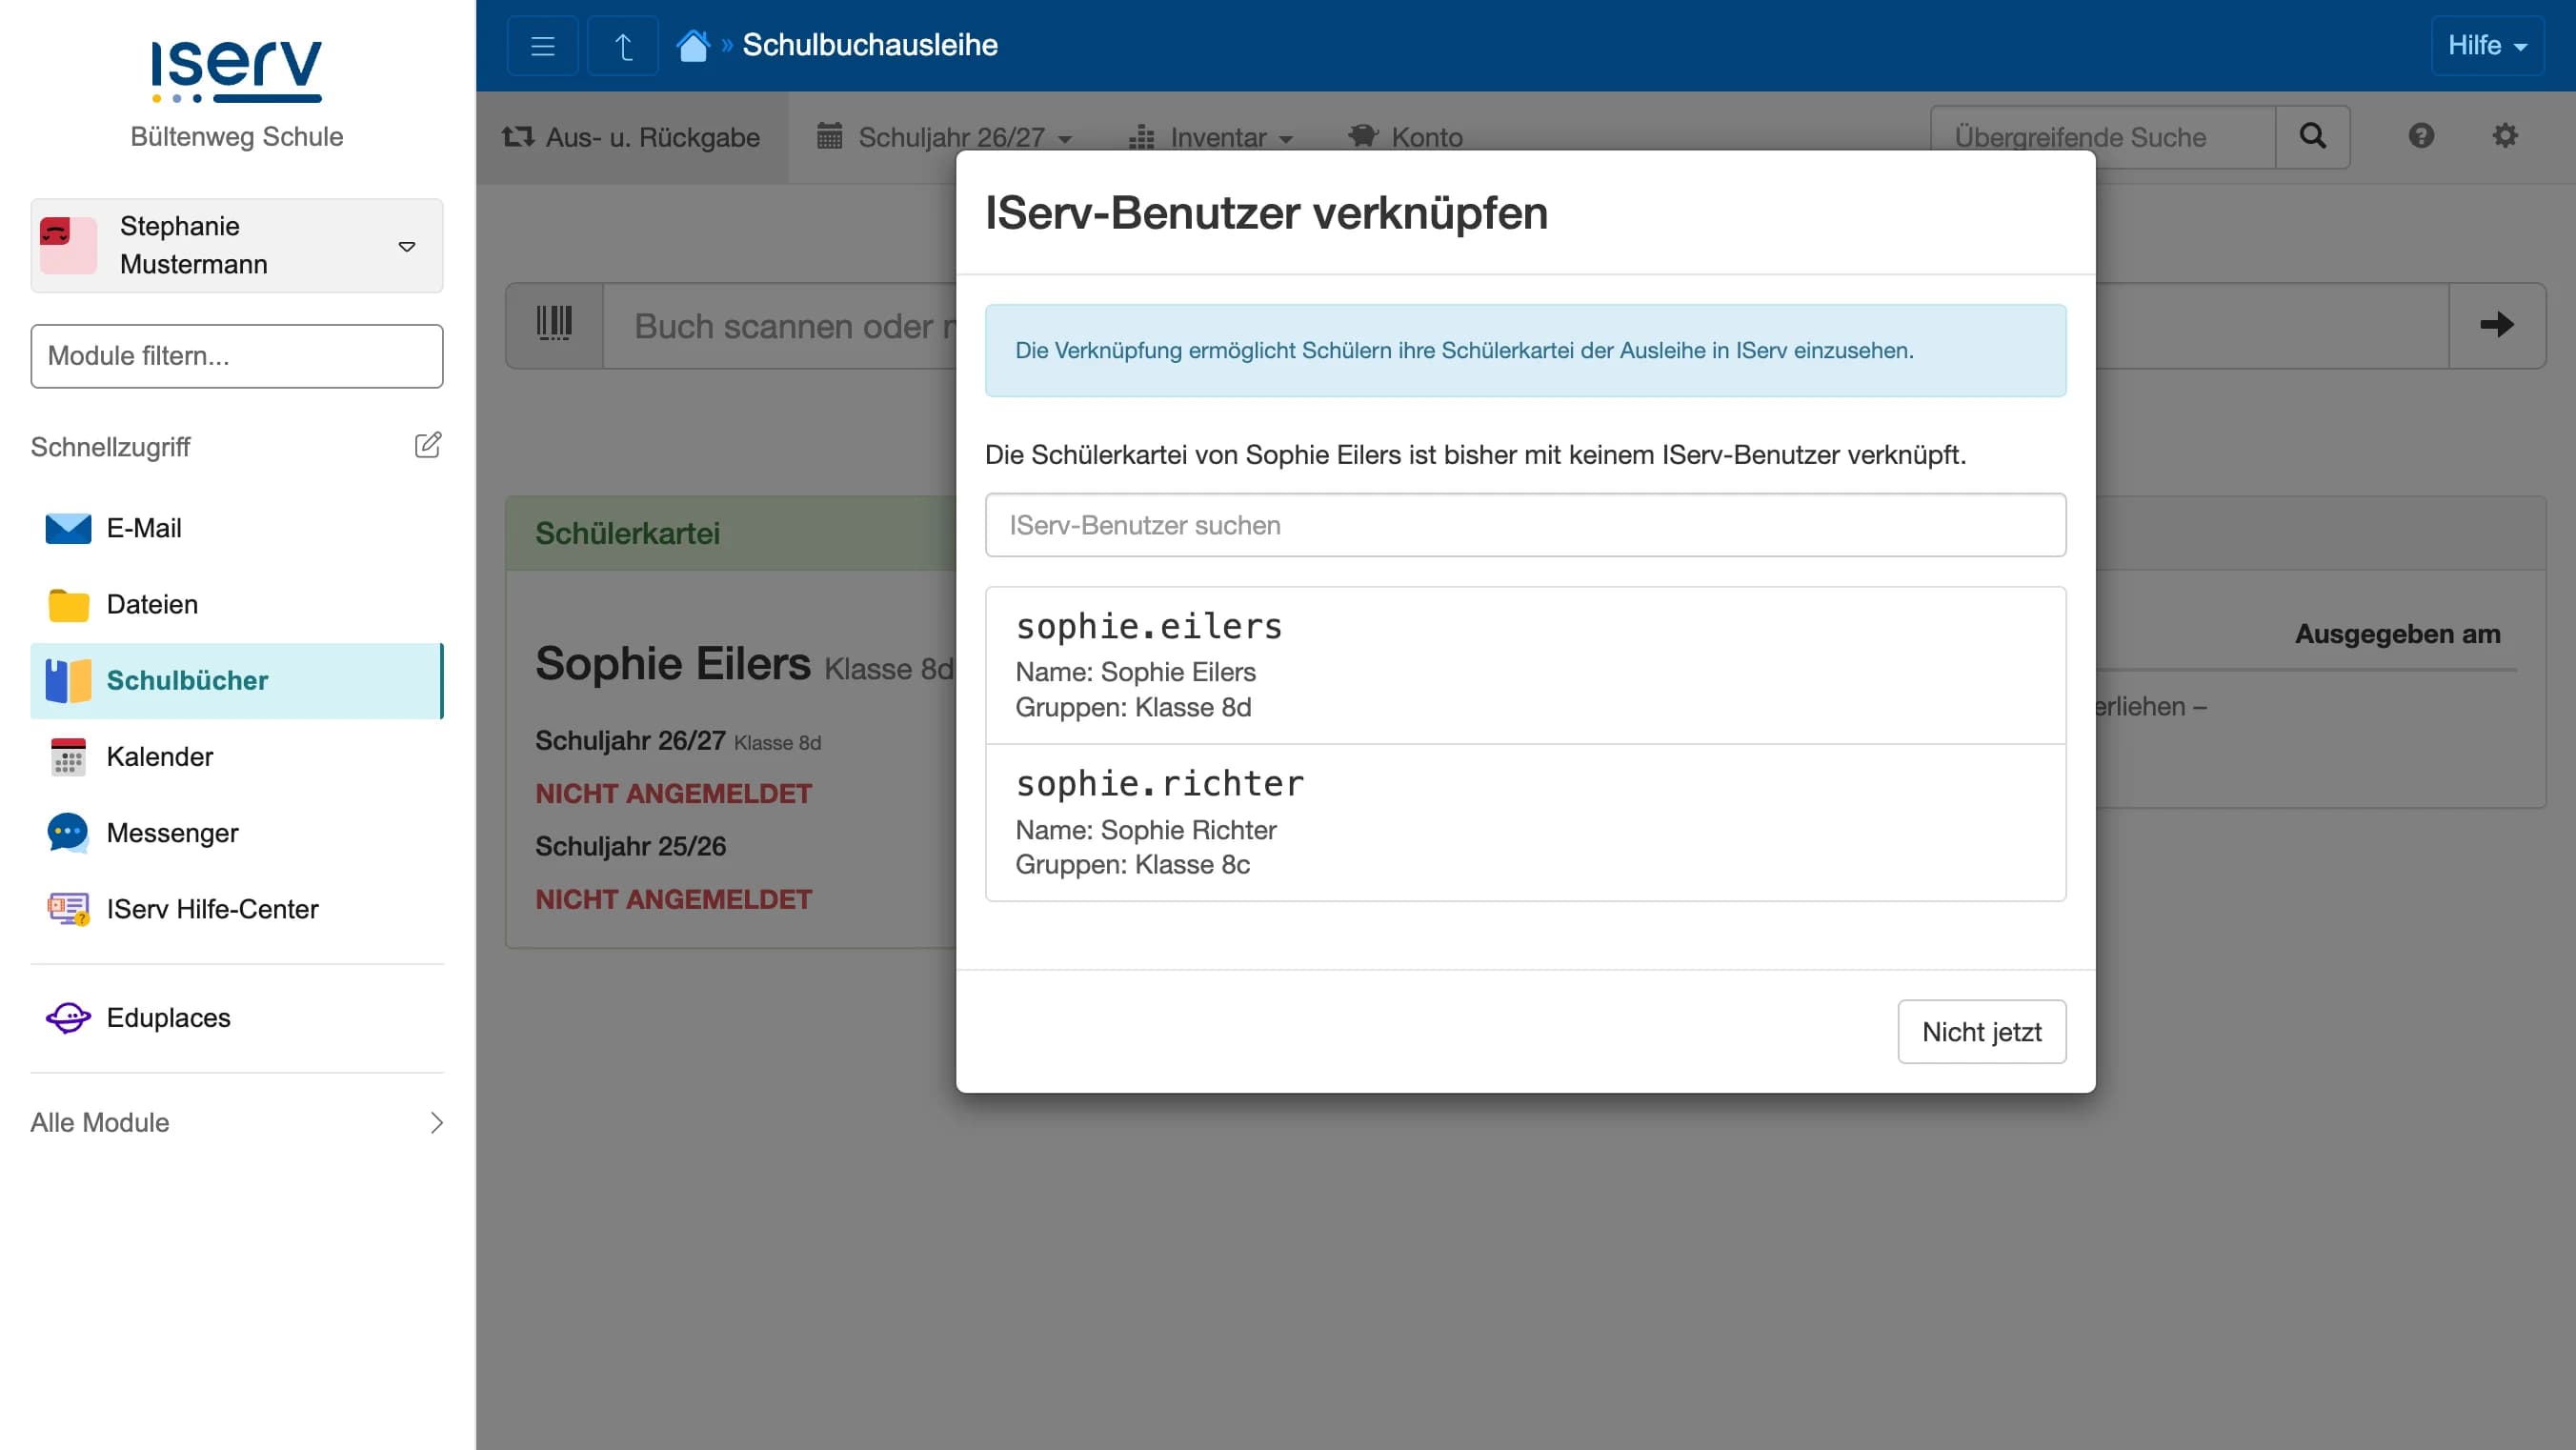
Task: Click the Bültenweg Schule name
Action: tap(237, 136)
